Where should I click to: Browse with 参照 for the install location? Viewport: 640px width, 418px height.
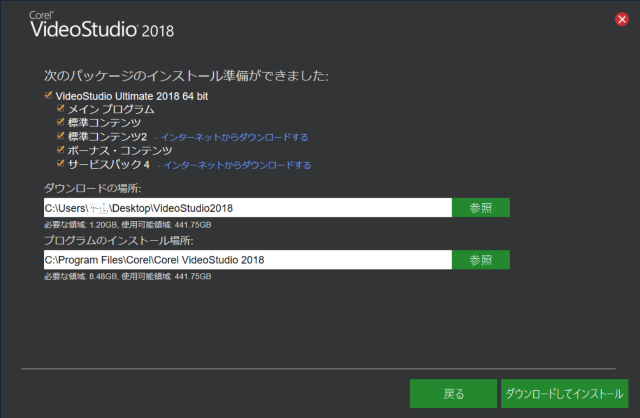click(481, 260)
